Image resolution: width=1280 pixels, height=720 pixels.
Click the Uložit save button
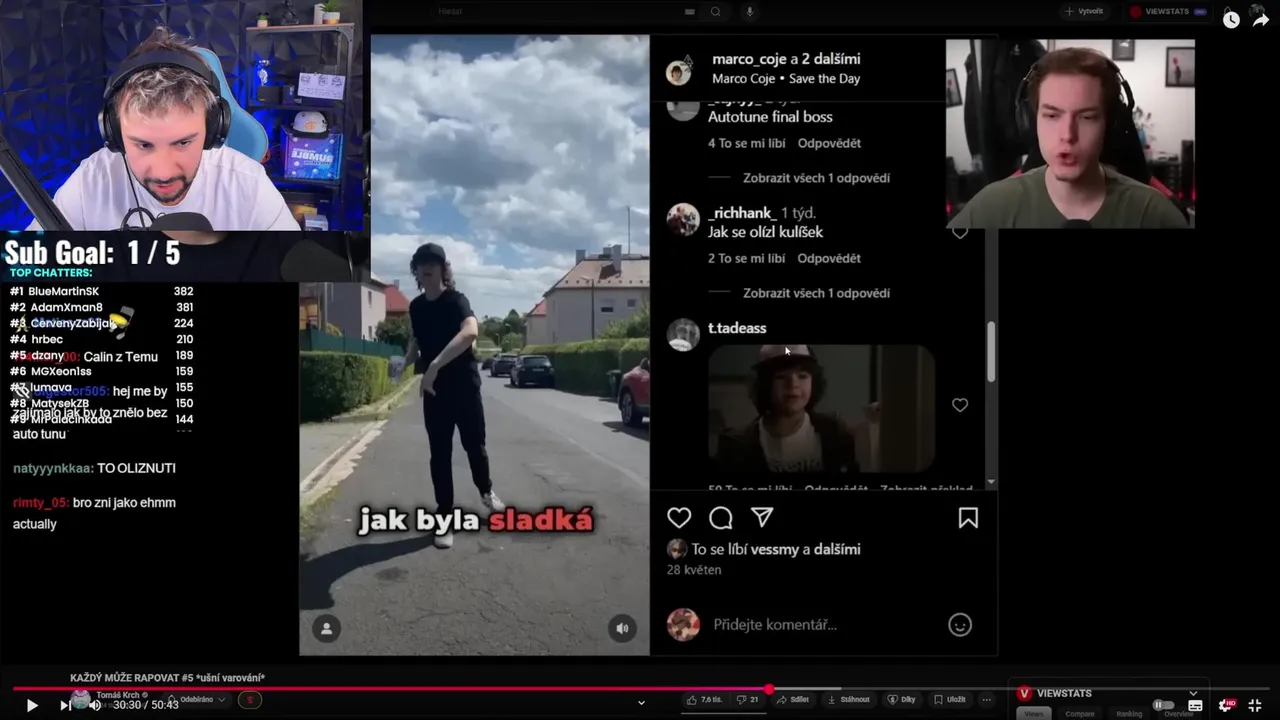950,700
